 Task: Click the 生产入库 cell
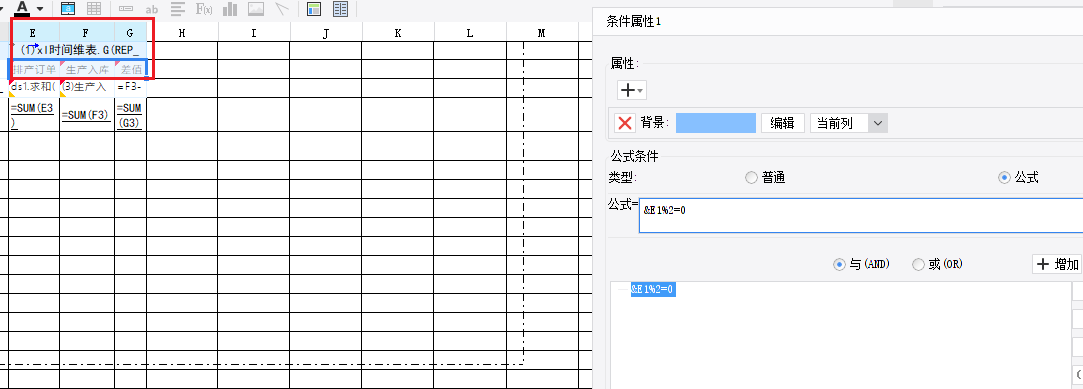[x=87, y=69]
